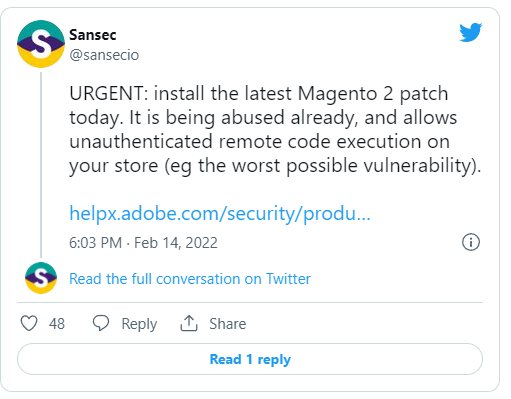Click the 48 likes count
Screen dimensions: 511x399
pos(57,324)
